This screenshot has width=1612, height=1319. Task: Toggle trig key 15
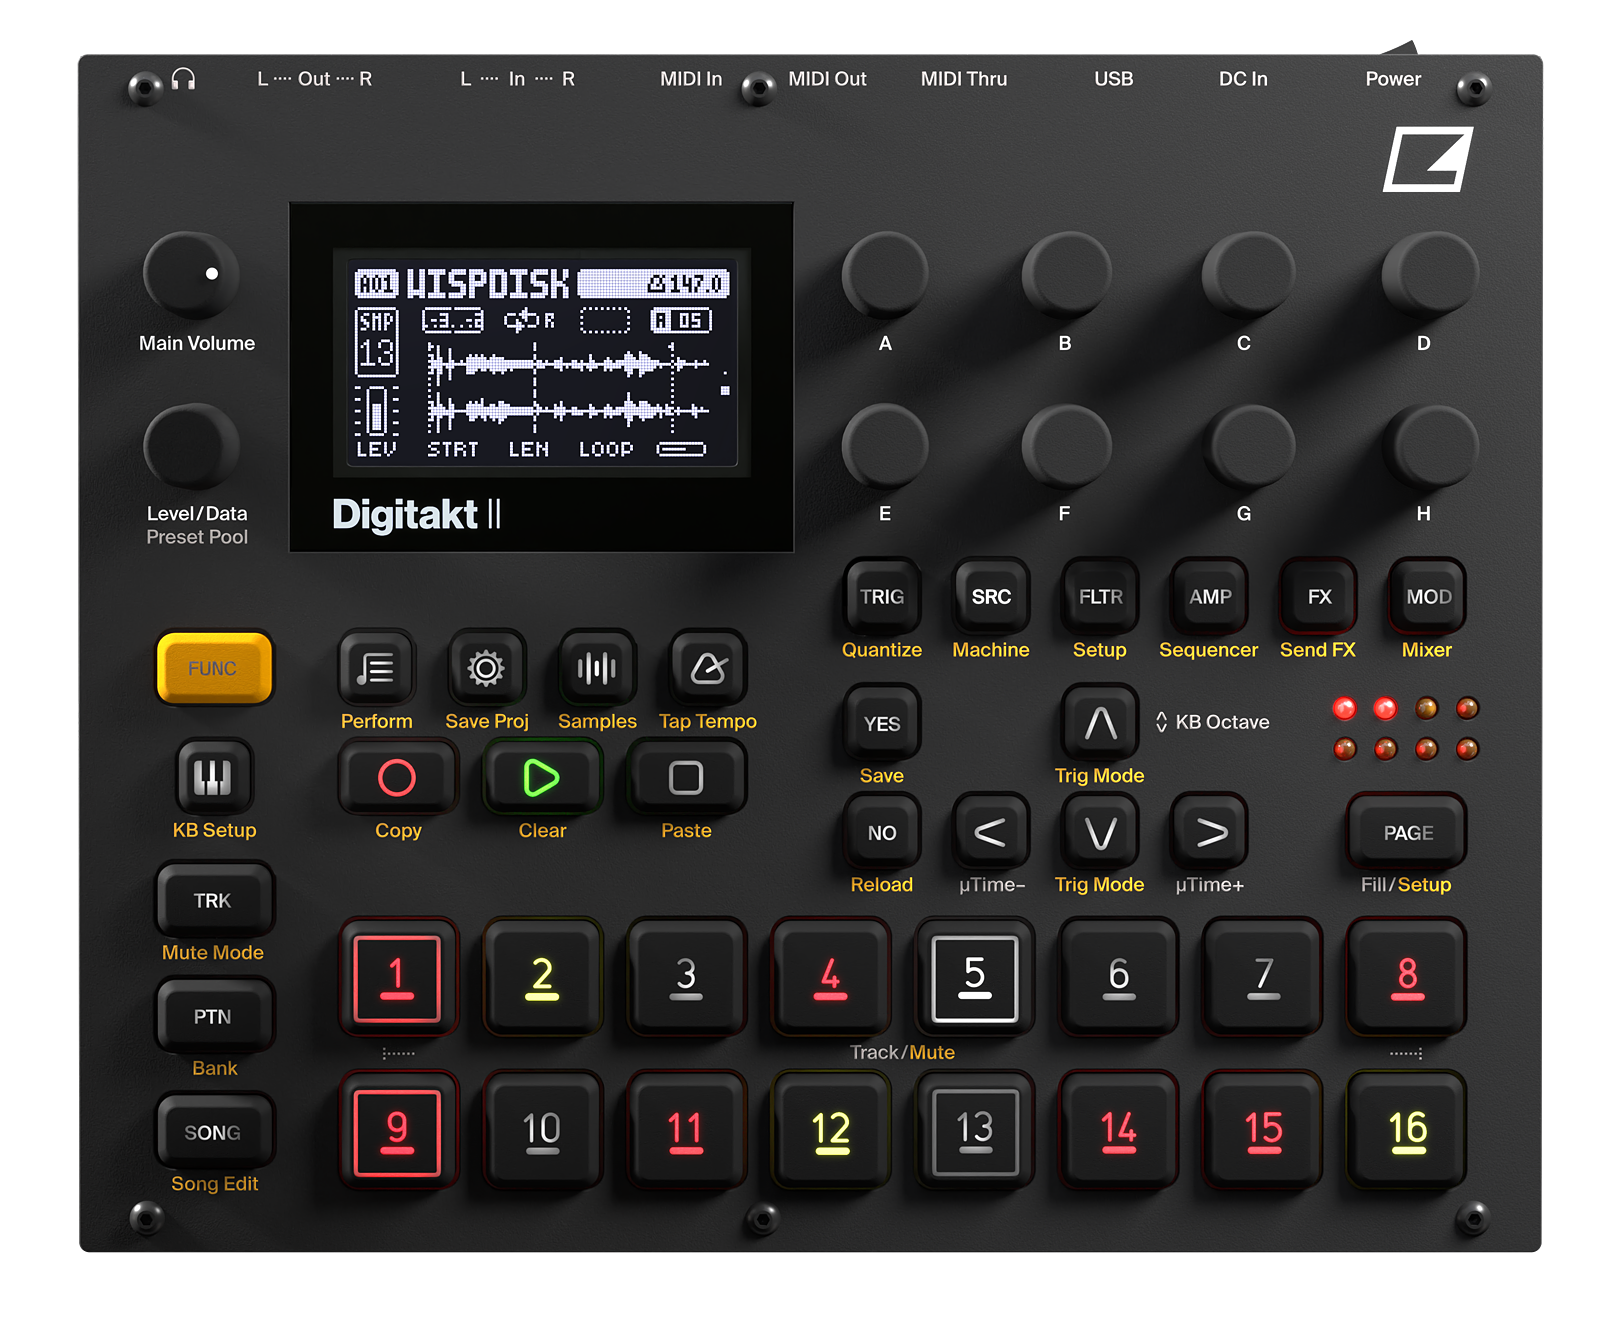pyautogui.click(x=1263, y=1130)
